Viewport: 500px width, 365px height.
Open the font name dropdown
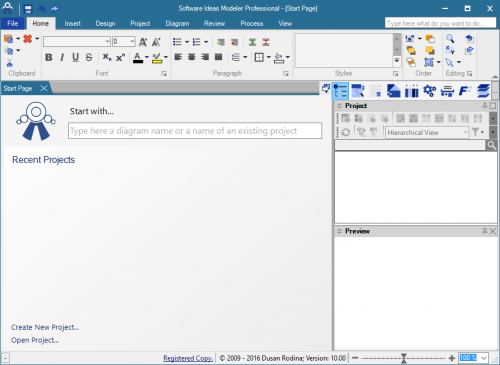[107, 42]
